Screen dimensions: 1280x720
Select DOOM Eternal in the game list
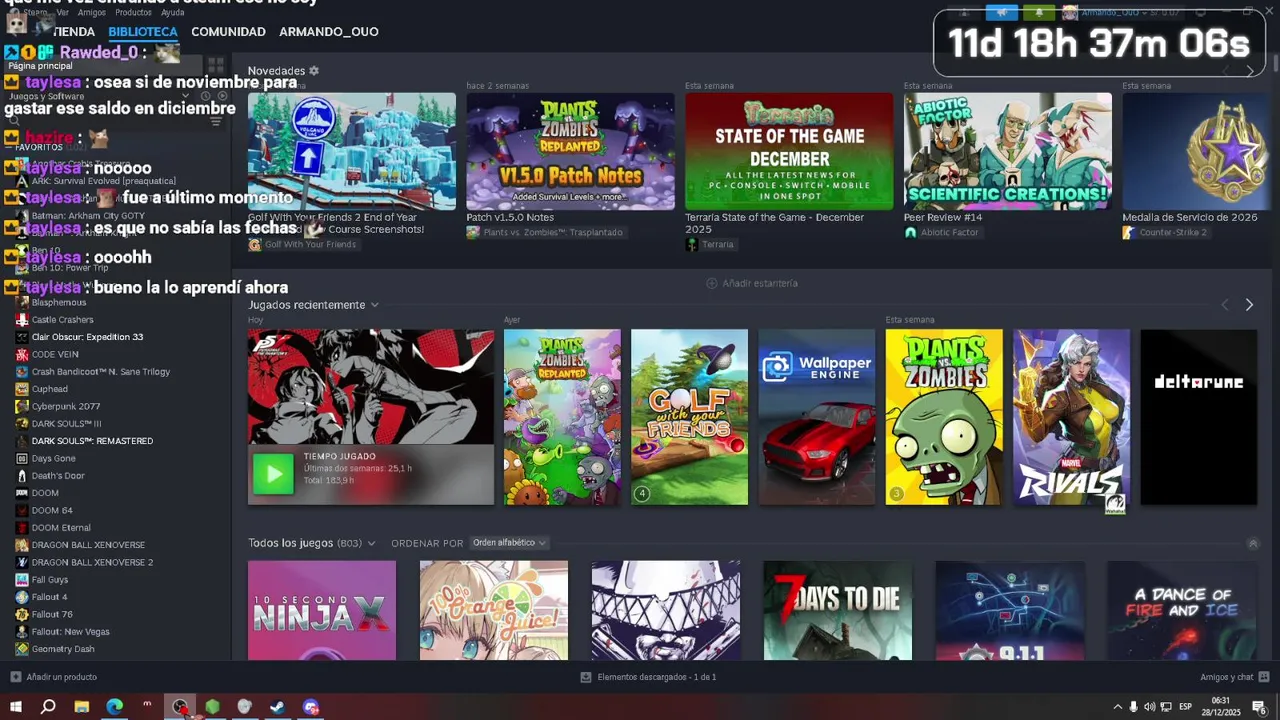[x=61, y=528]
